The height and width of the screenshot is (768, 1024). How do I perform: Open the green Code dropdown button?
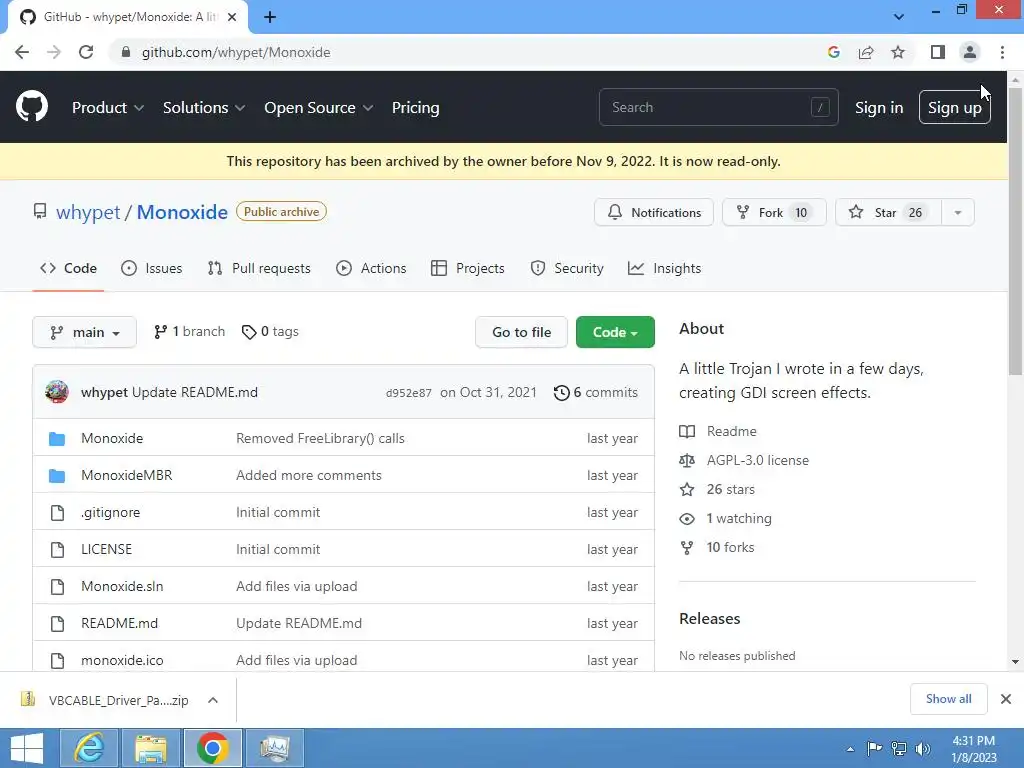click(x=615, y=332)
